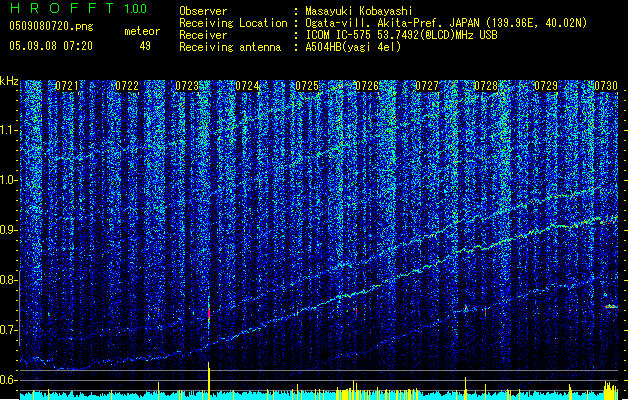Click the 0.6 frequency axis label
629x400 pixels.
click(x=9, y=380)
